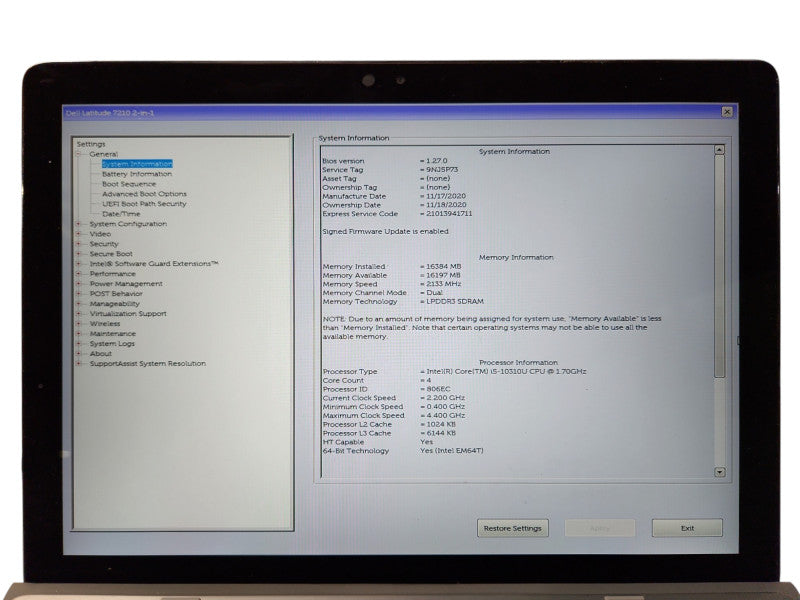The width and height of the screenshot is (800, 600).
Task: Select the Maintenance label
Action: 113,334
